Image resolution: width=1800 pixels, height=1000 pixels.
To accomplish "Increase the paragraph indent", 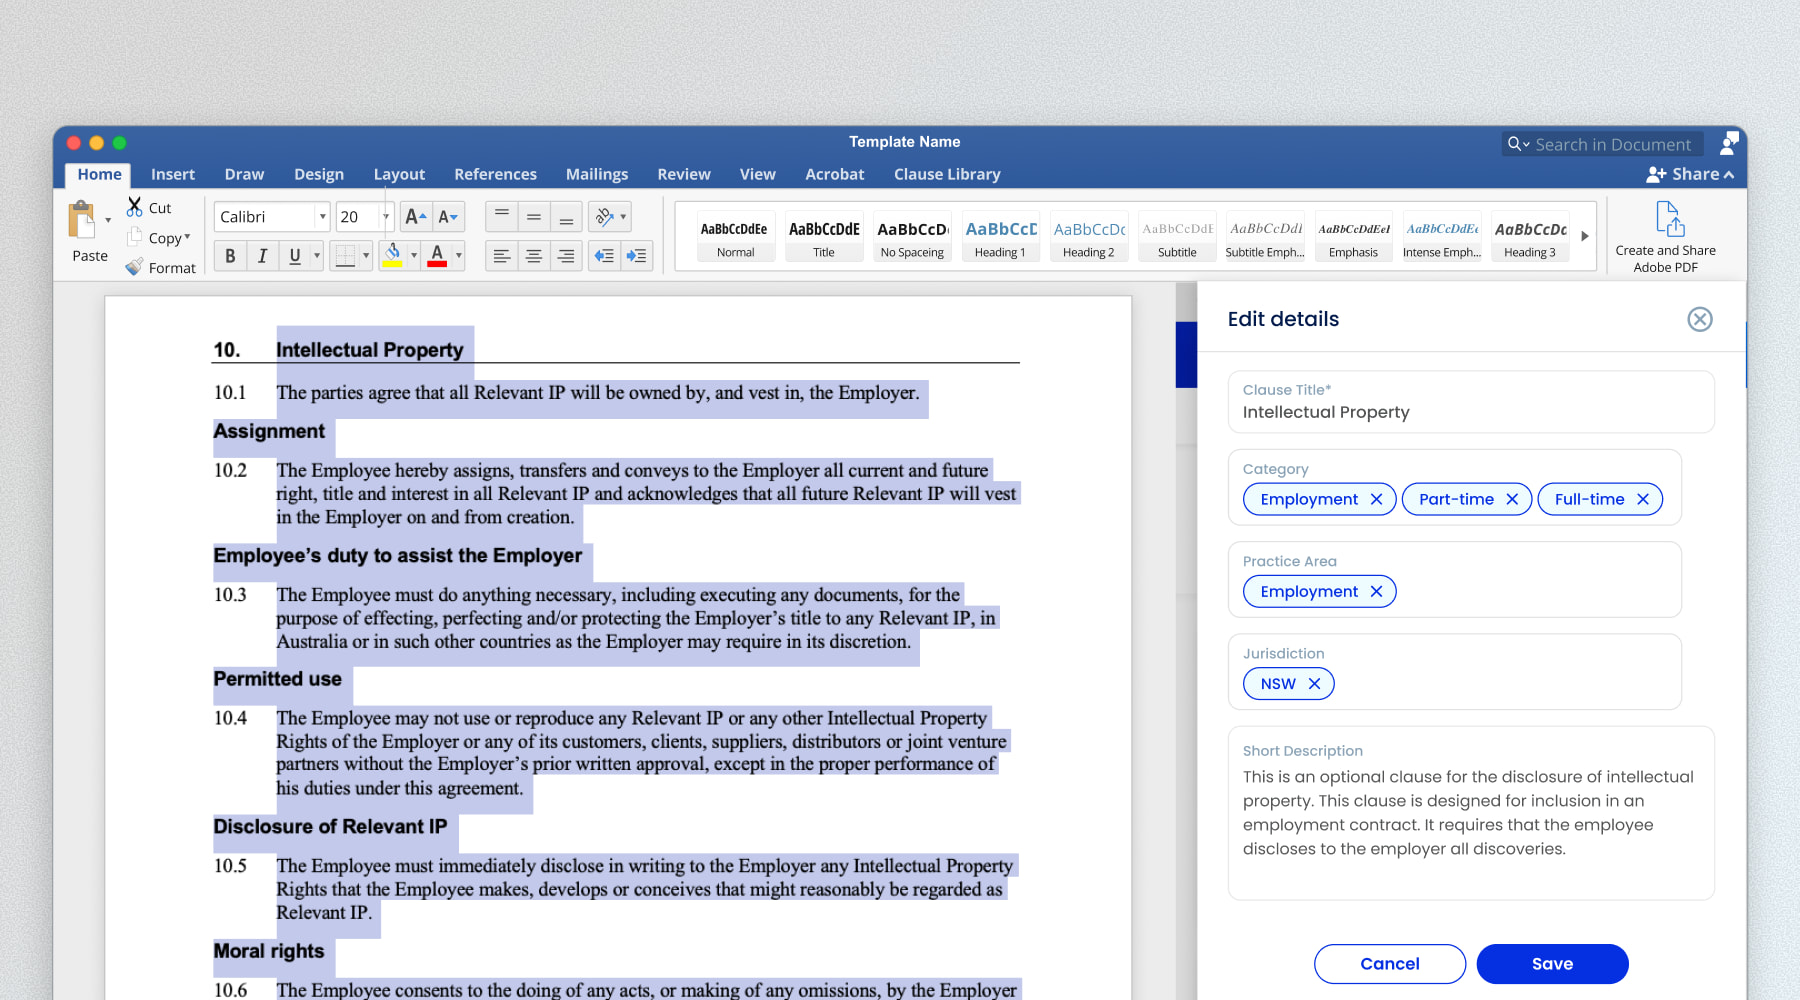I will 636,256.
